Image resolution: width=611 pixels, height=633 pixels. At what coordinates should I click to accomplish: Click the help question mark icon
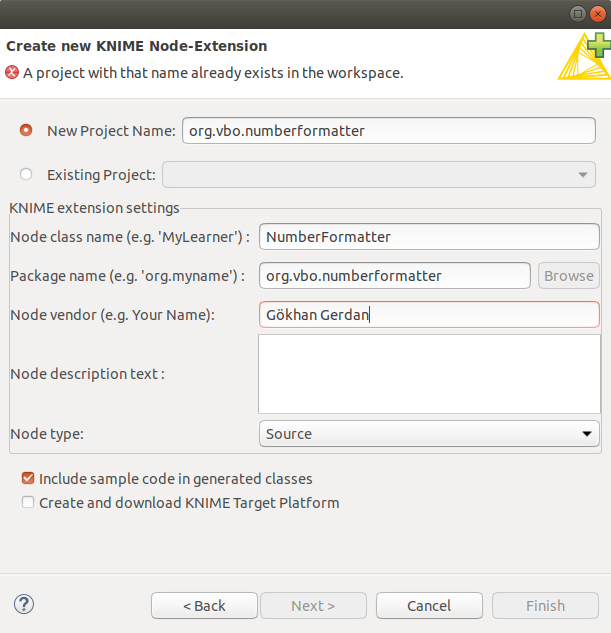24,604
